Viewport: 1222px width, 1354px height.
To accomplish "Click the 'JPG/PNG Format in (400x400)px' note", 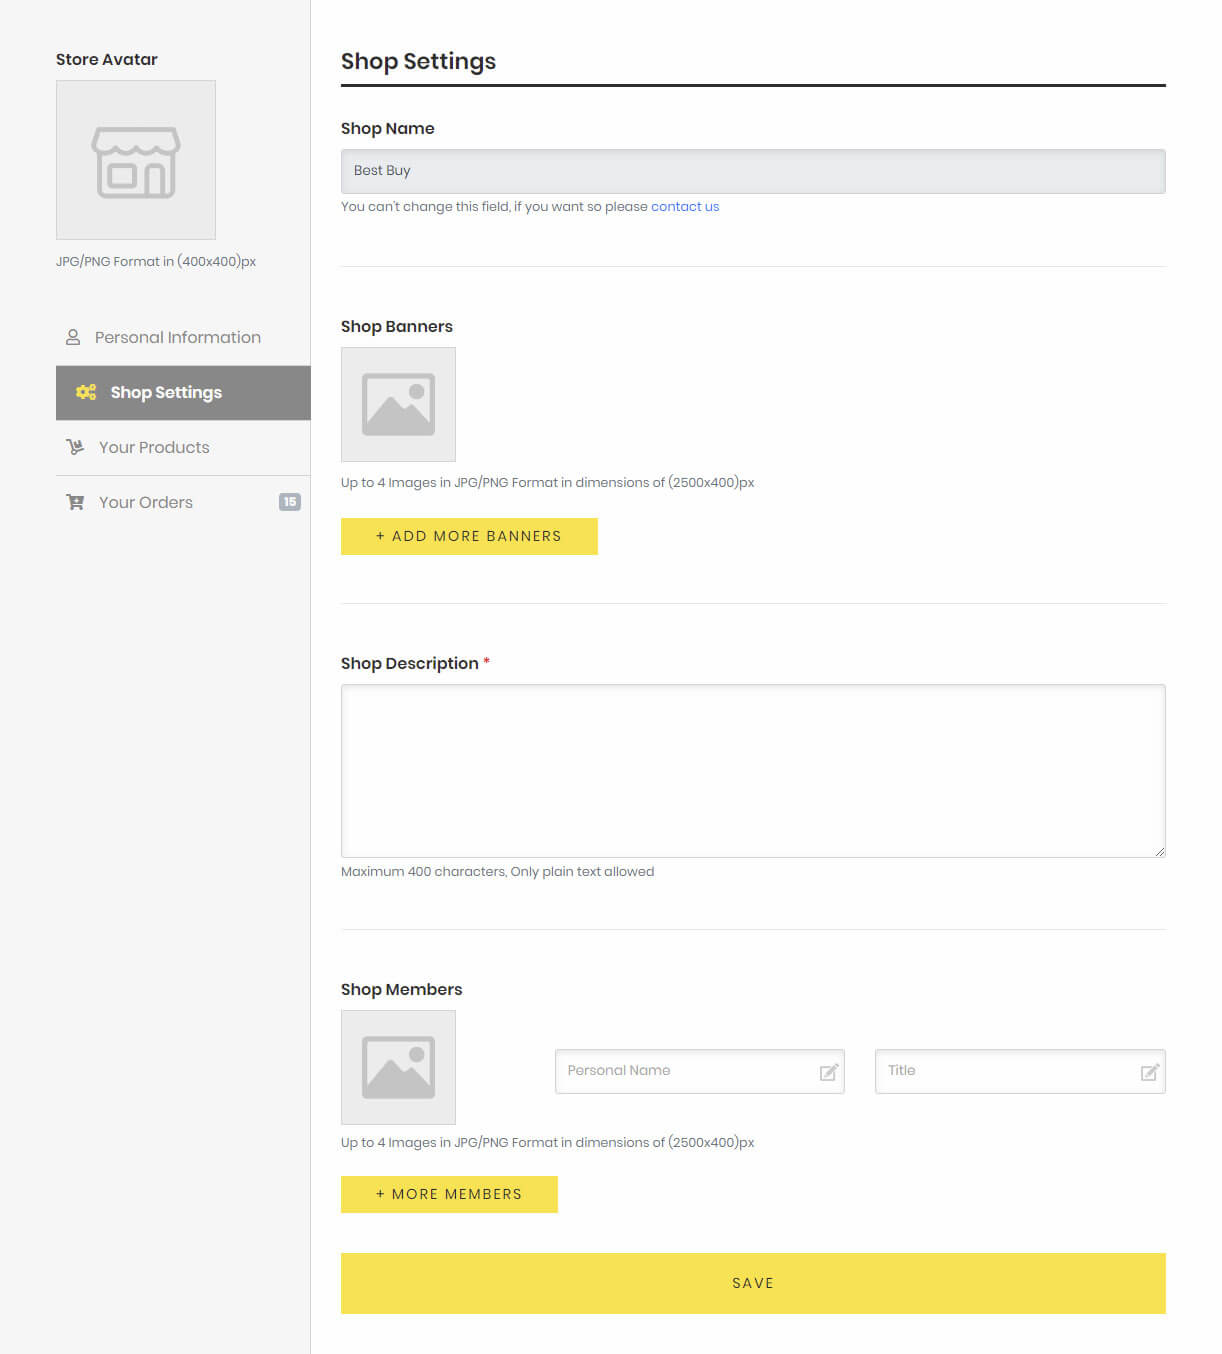I will pos(156,262).
